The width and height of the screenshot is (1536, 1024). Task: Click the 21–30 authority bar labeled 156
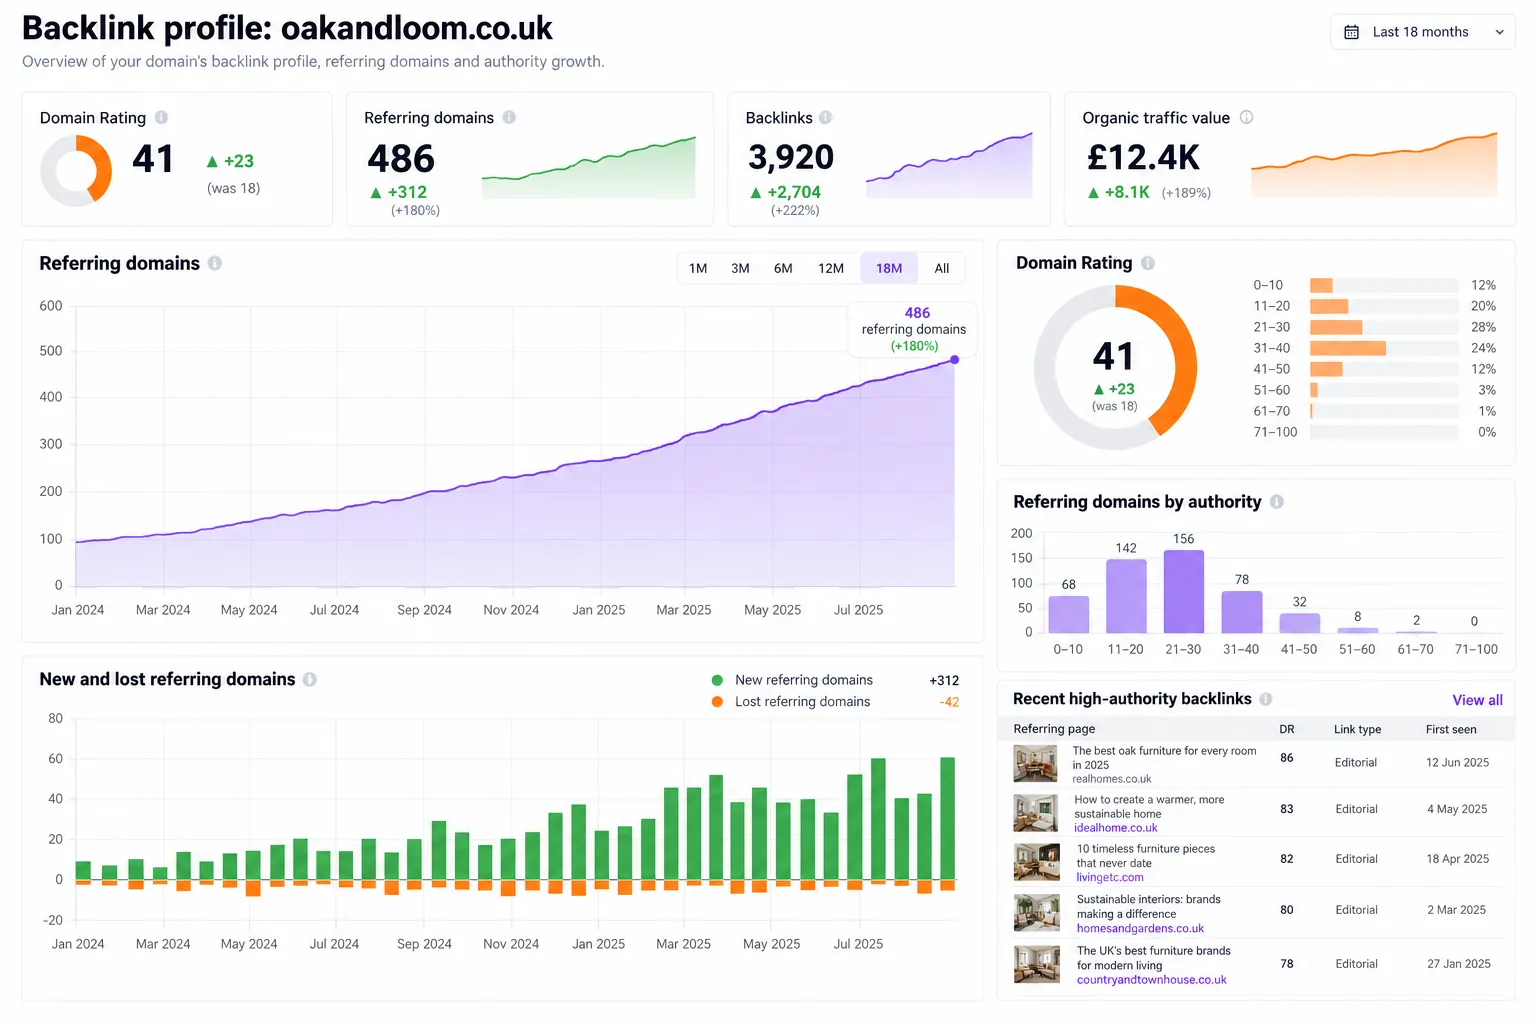pos(1184,591)
